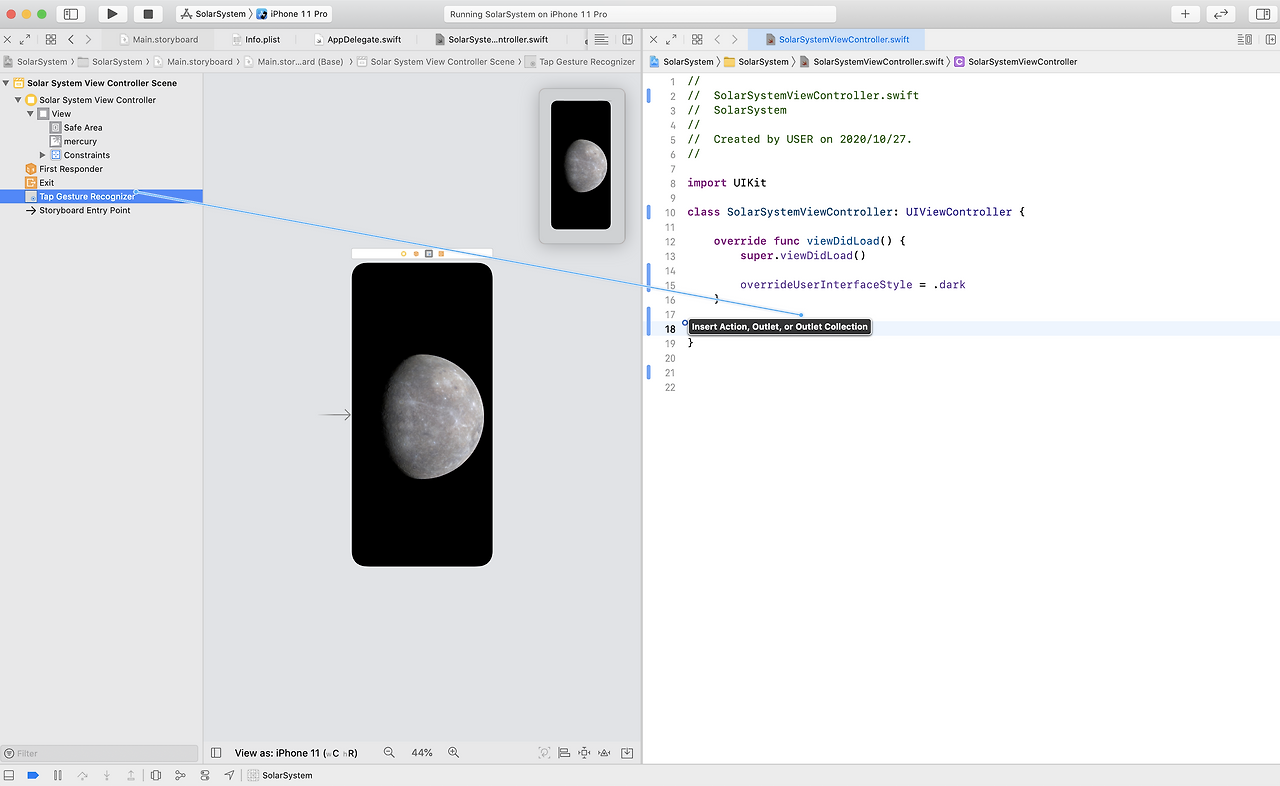
Task: Open Environment Overrides
Action: (x=205, y=775)
